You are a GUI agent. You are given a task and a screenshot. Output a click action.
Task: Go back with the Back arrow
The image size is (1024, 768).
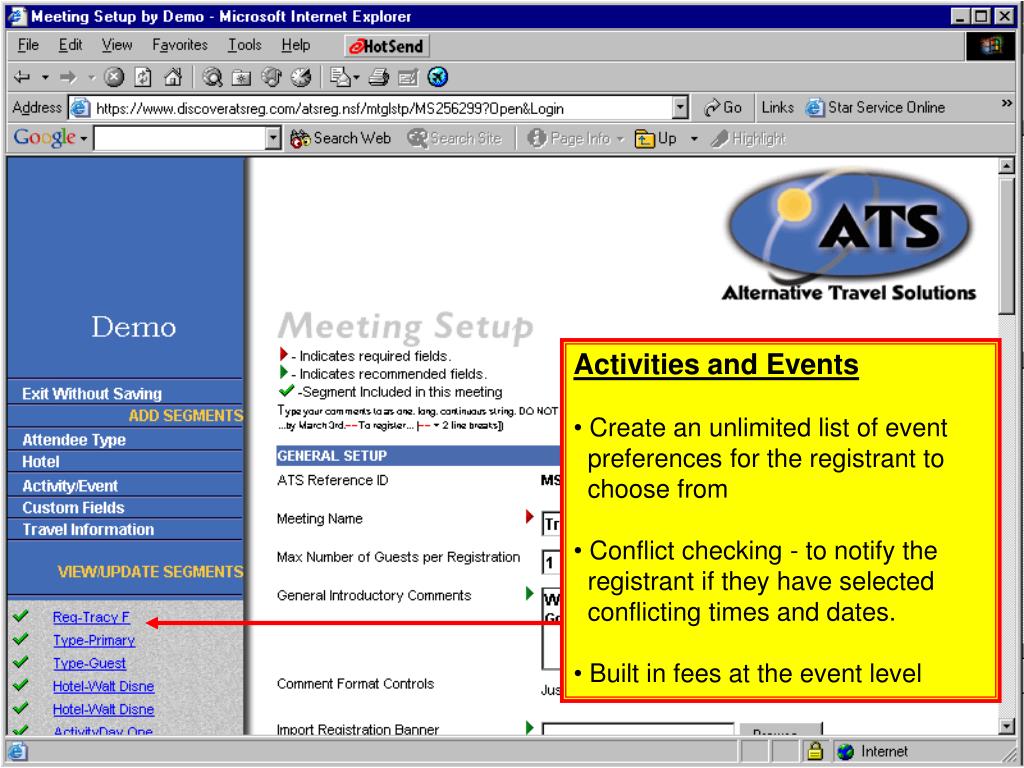pyautogui.click(x=22, y=78)
